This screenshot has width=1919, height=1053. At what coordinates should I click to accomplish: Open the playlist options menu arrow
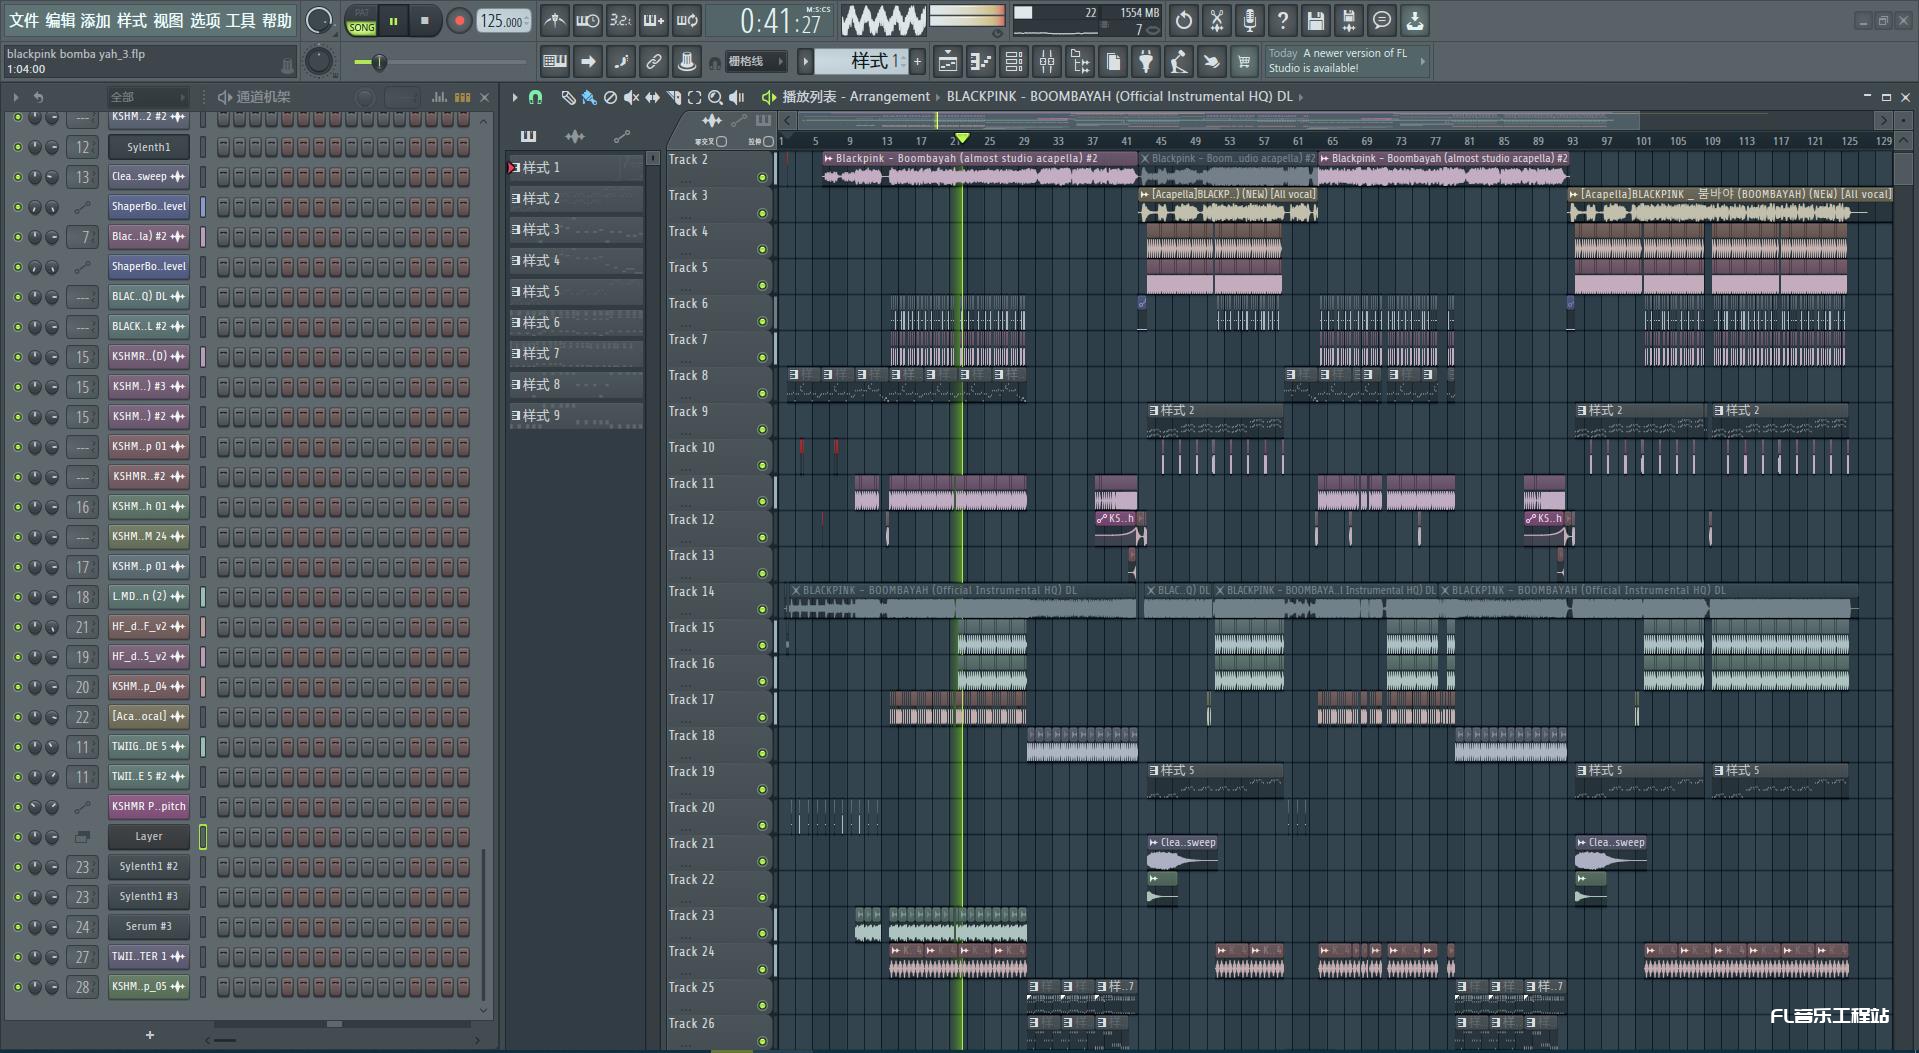click(x=515, y=97)
